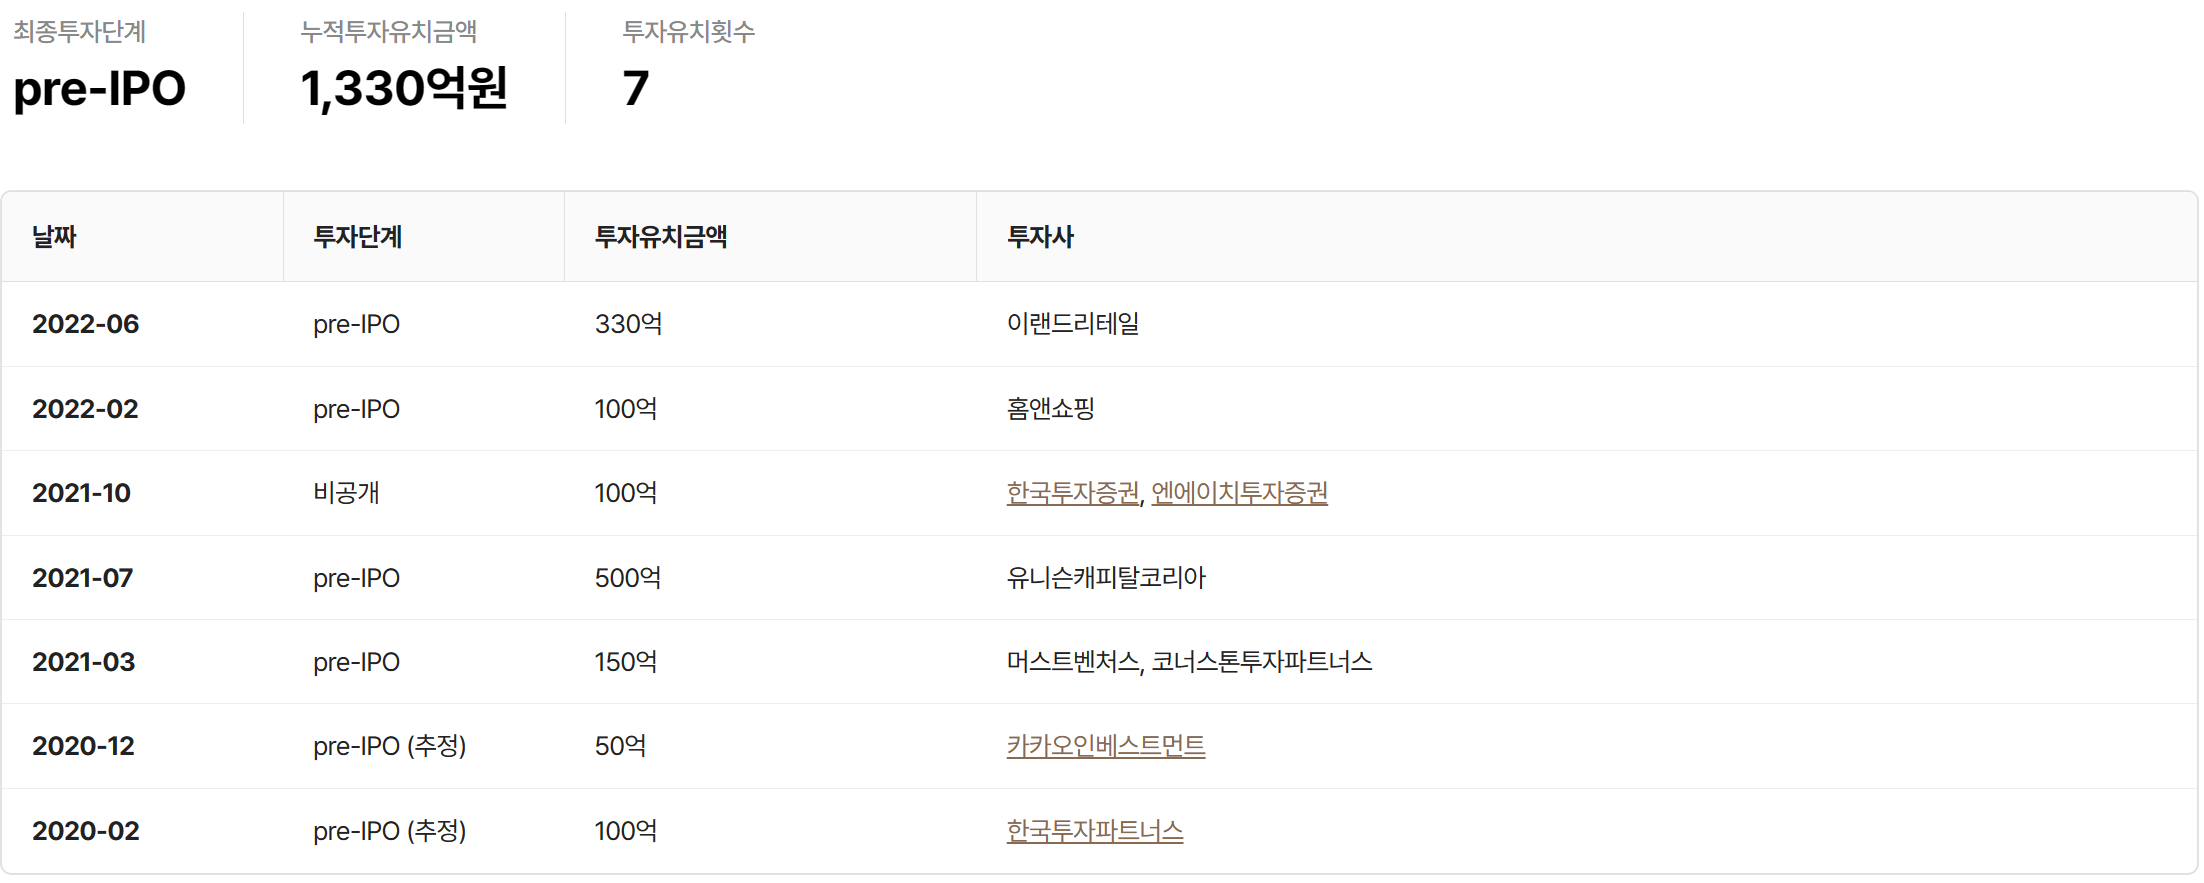Viewport: 2204px width, 883px height.
Task: Open the 한국투자증권 investor link
Action: point(1072,493)
